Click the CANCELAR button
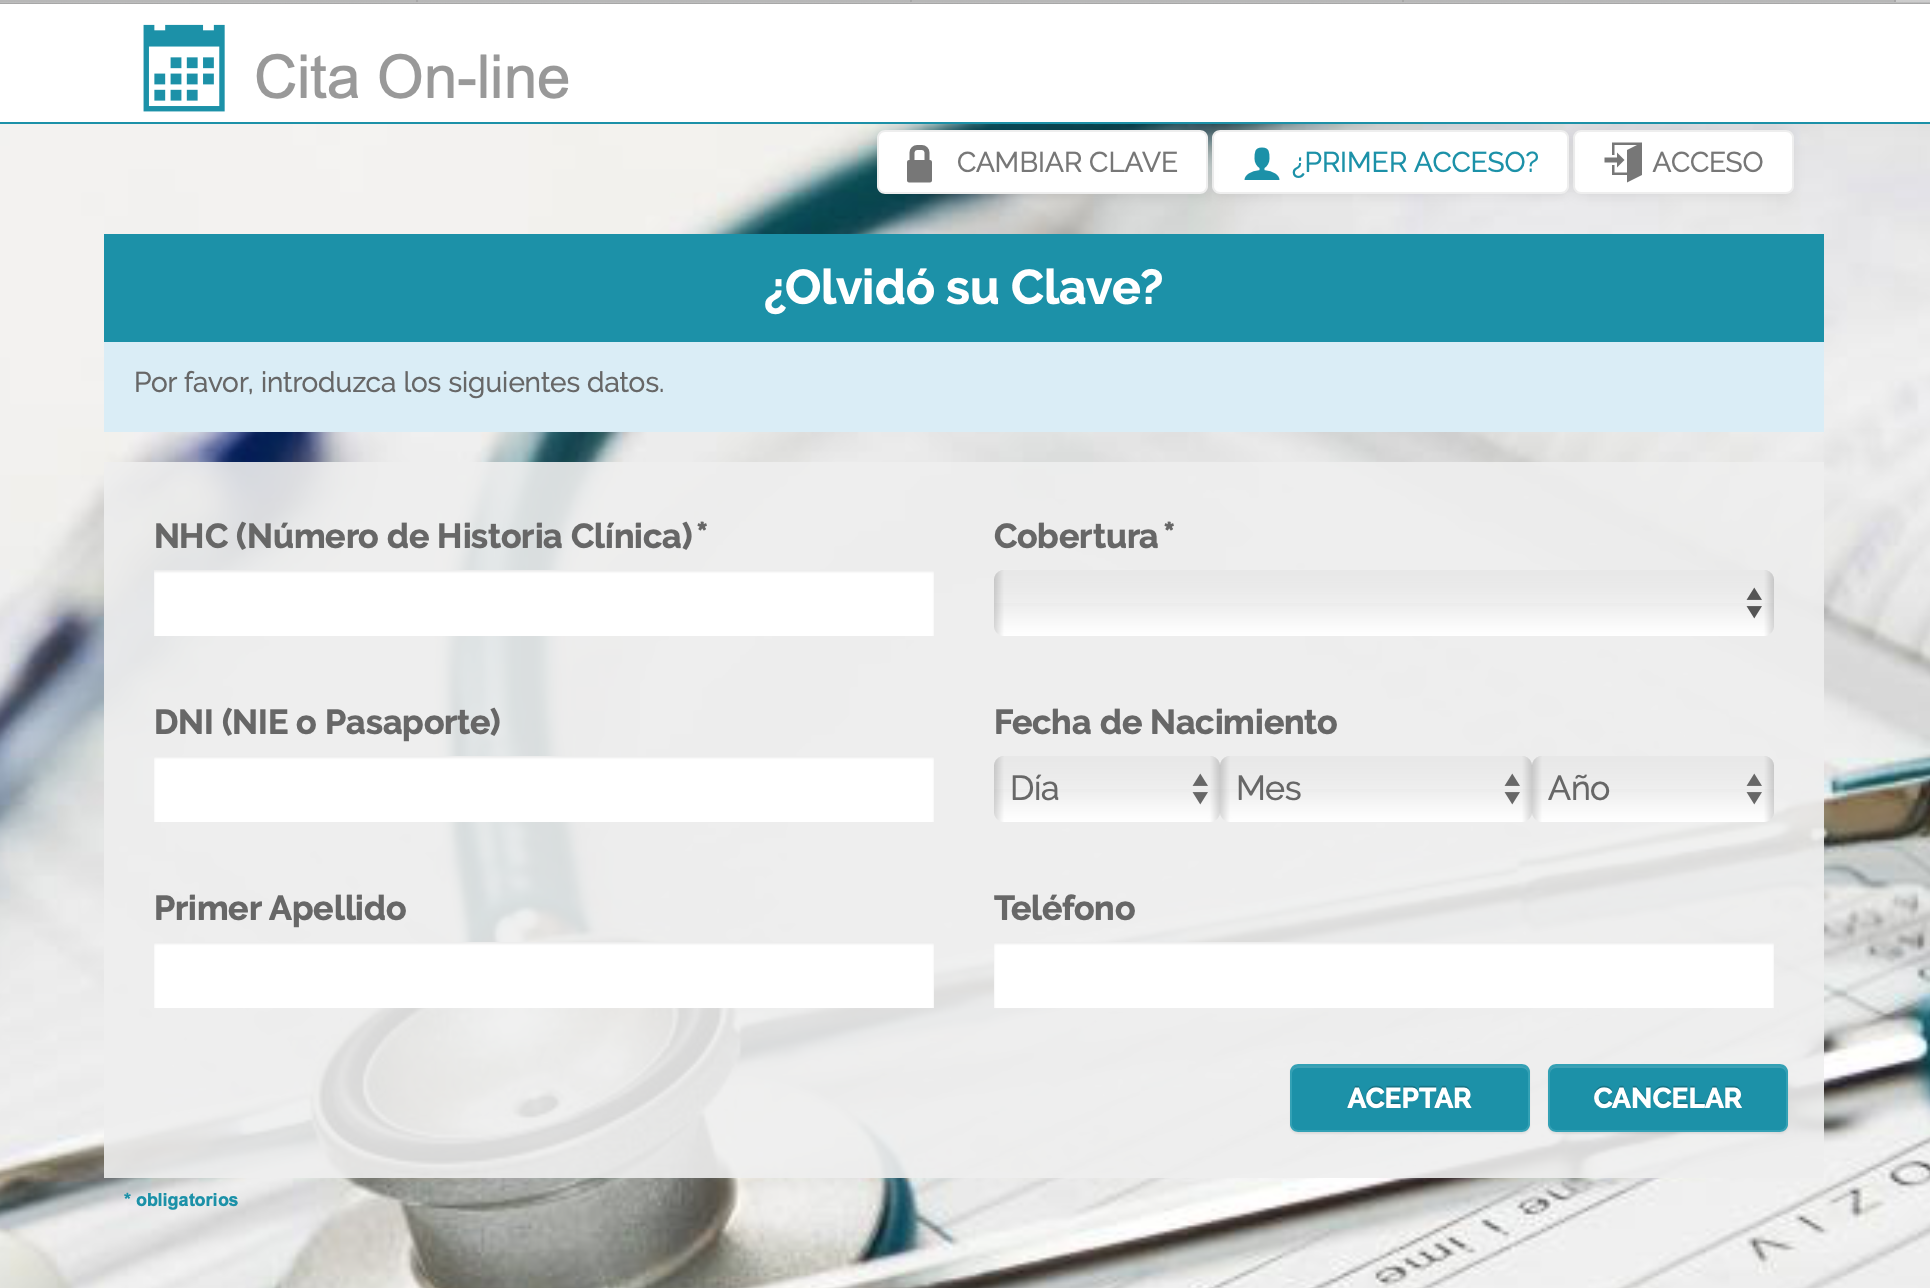Viewport: 1930px width, 1288px height. click(x=1668, y=1098)
